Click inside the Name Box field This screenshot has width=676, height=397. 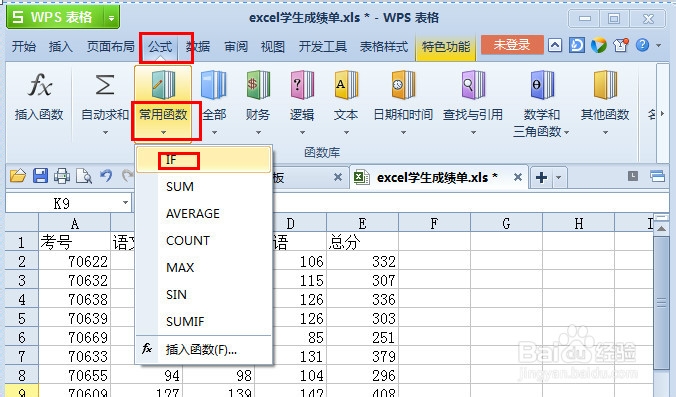click(62, 203)
